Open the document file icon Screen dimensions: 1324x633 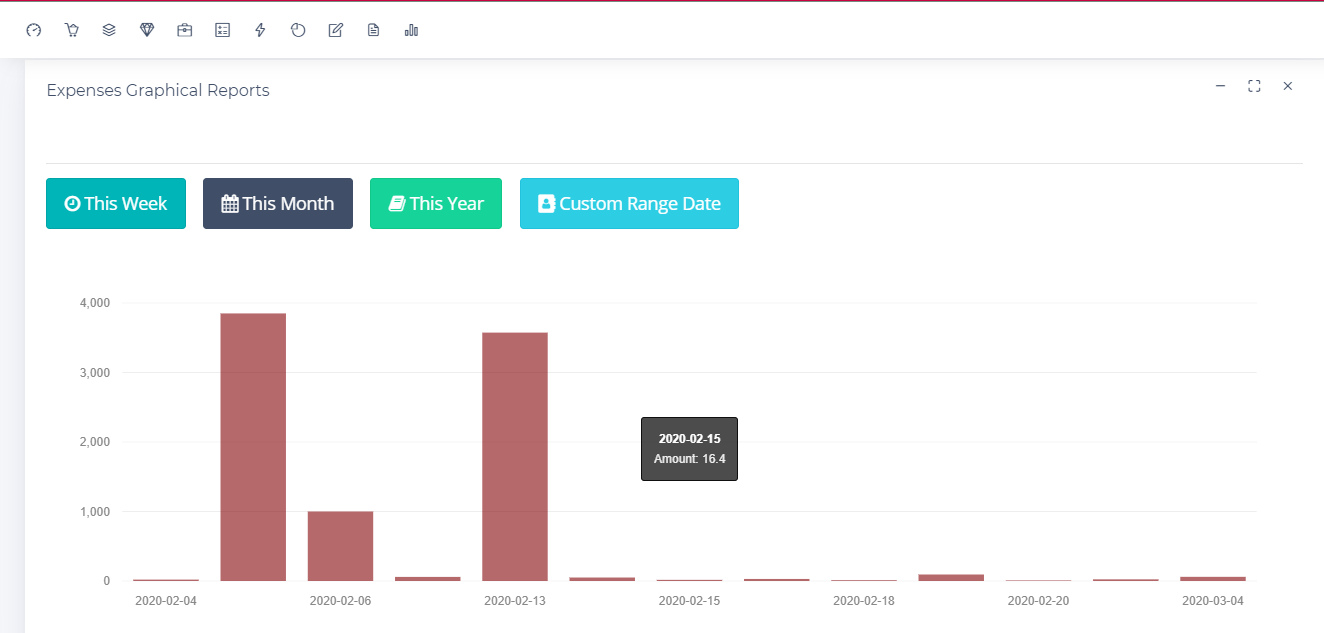pyautogui.click(x=374, y=30)
